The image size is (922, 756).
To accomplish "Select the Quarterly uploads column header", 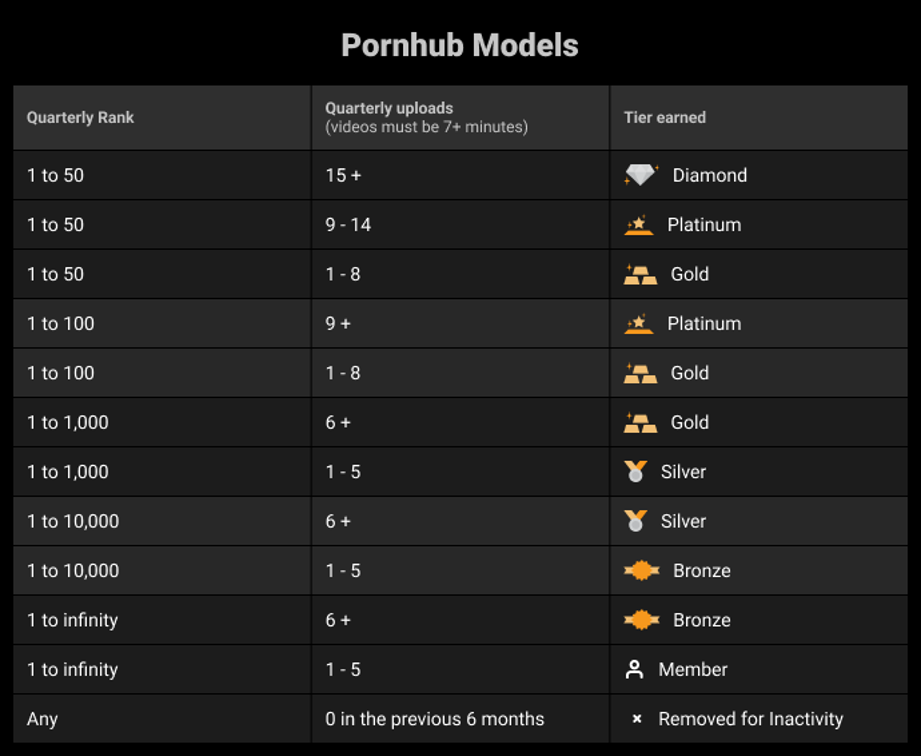I will pos(389,108).
